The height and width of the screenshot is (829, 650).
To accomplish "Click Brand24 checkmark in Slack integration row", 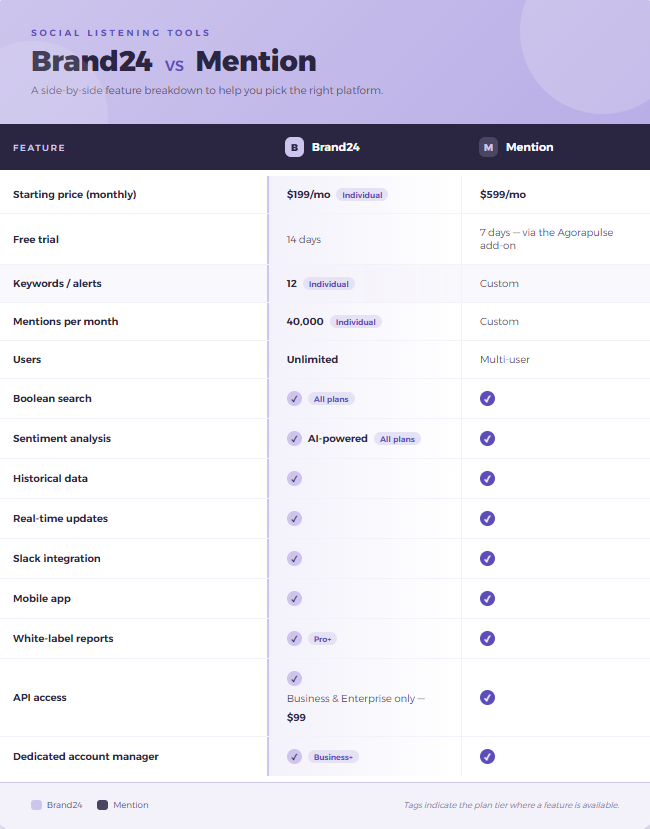I will coord(295,558).
